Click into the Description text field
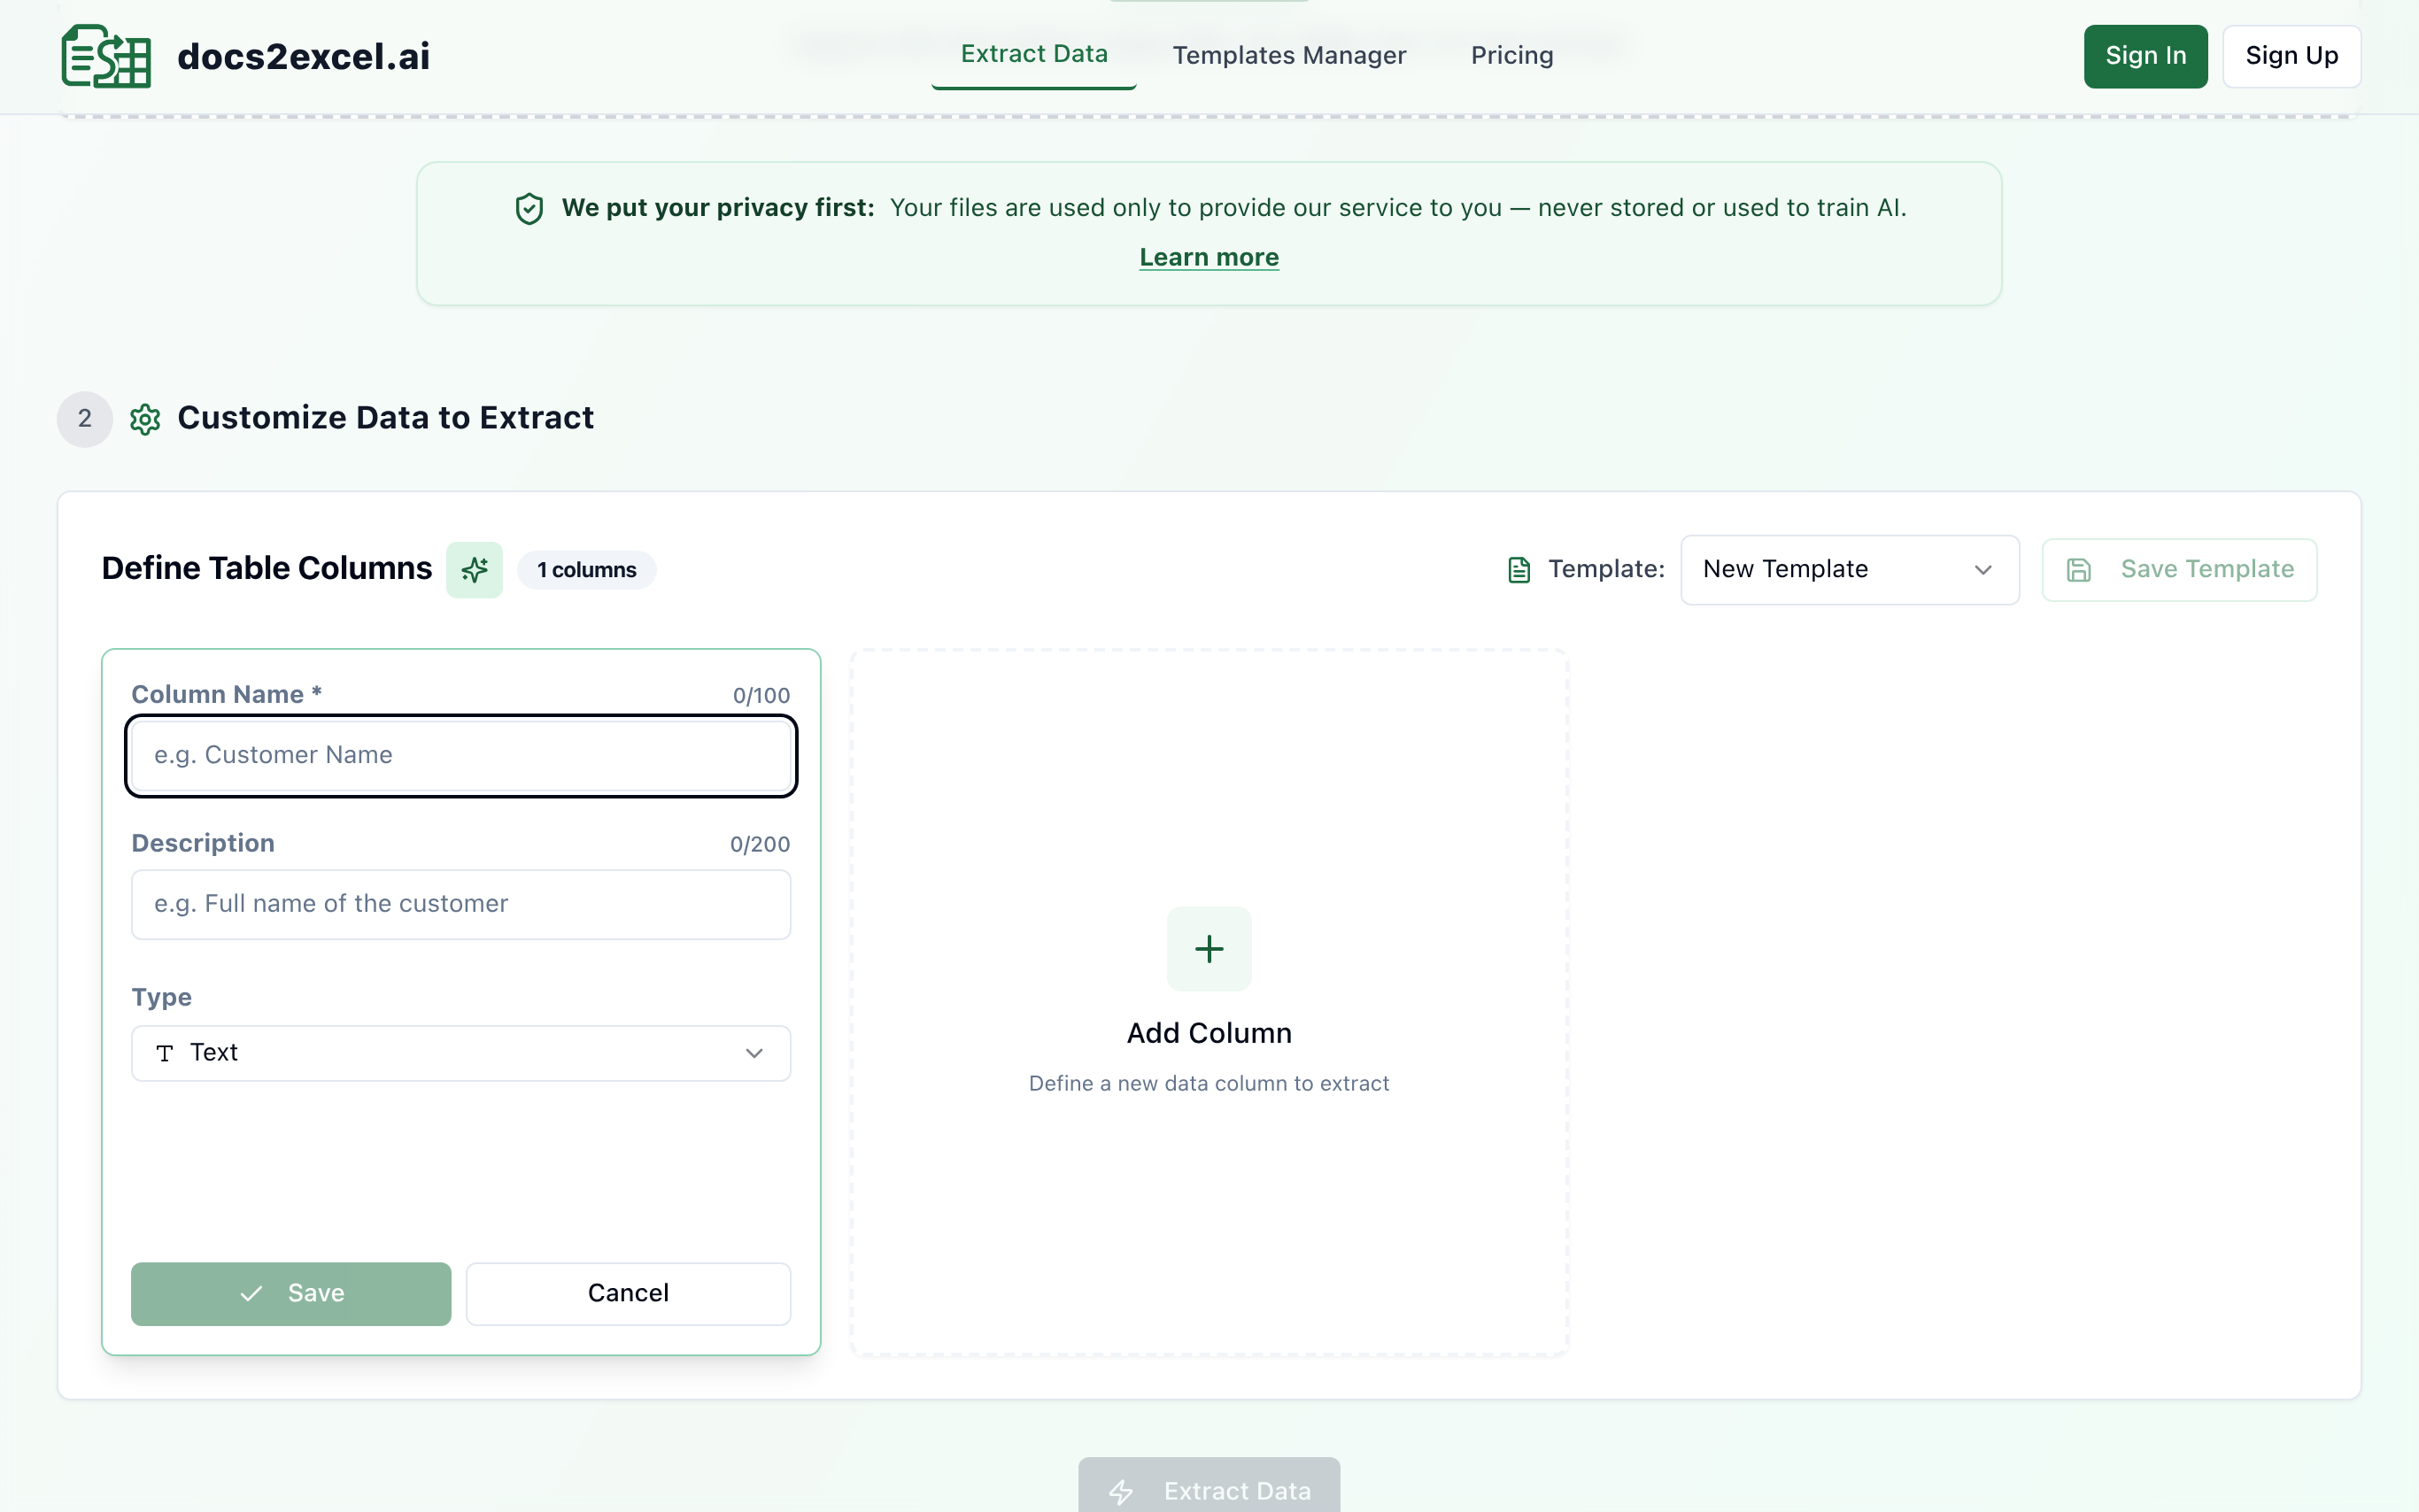This screenshot has width=2419, height=1512. tap(460, 904)
